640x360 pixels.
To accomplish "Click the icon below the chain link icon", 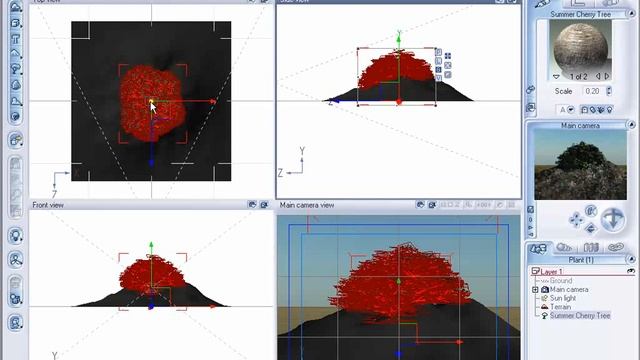I will point(530,108).
